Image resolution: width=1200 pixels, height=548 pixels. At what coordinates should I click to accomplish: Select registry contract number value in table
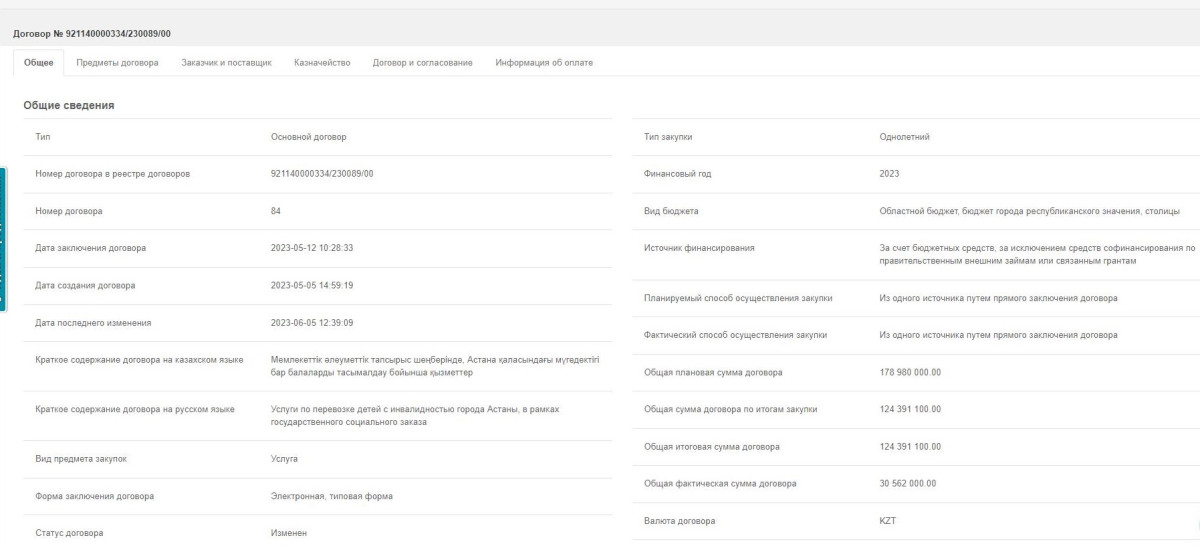pos(321,174)
